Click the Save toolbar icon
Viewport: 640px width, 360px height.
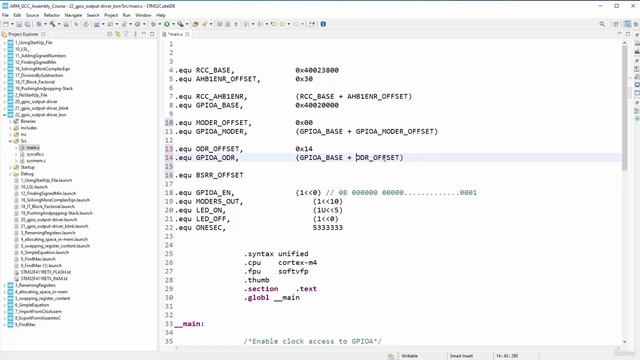tap(19, 24)
